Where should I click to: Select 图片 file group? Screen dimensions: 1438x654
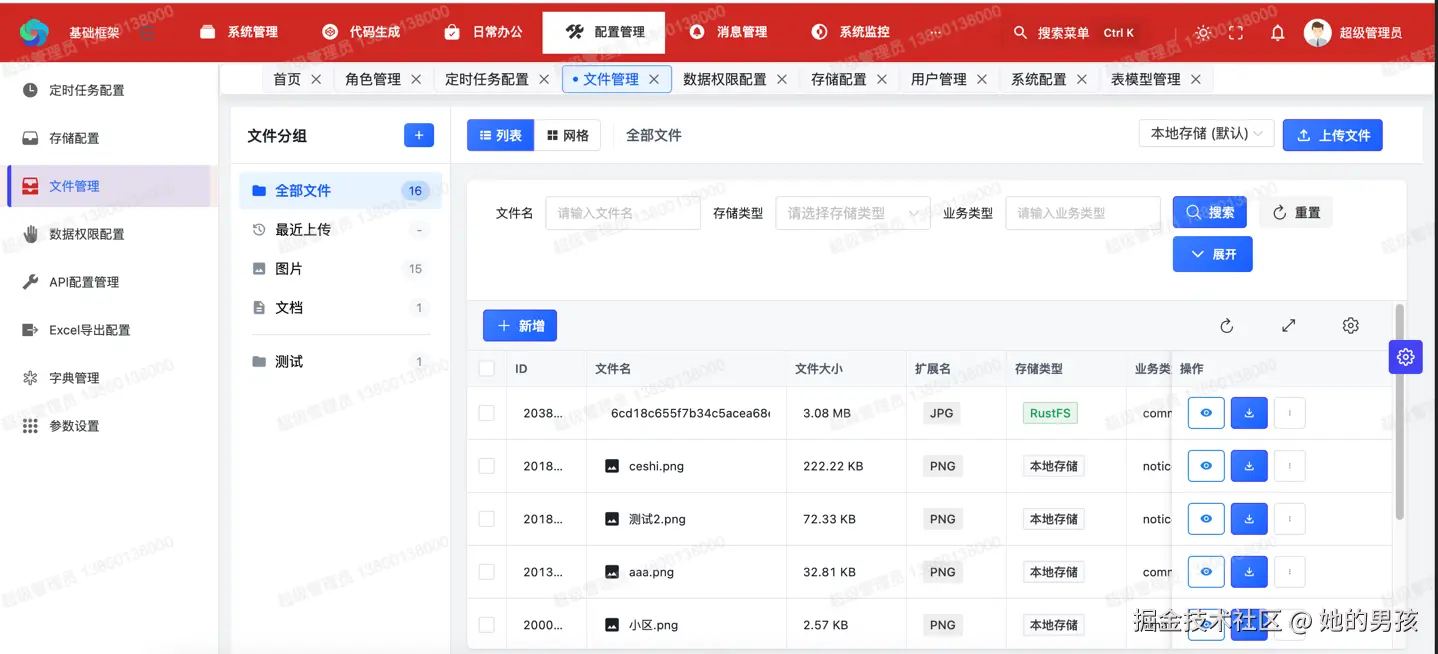(340, 269)
